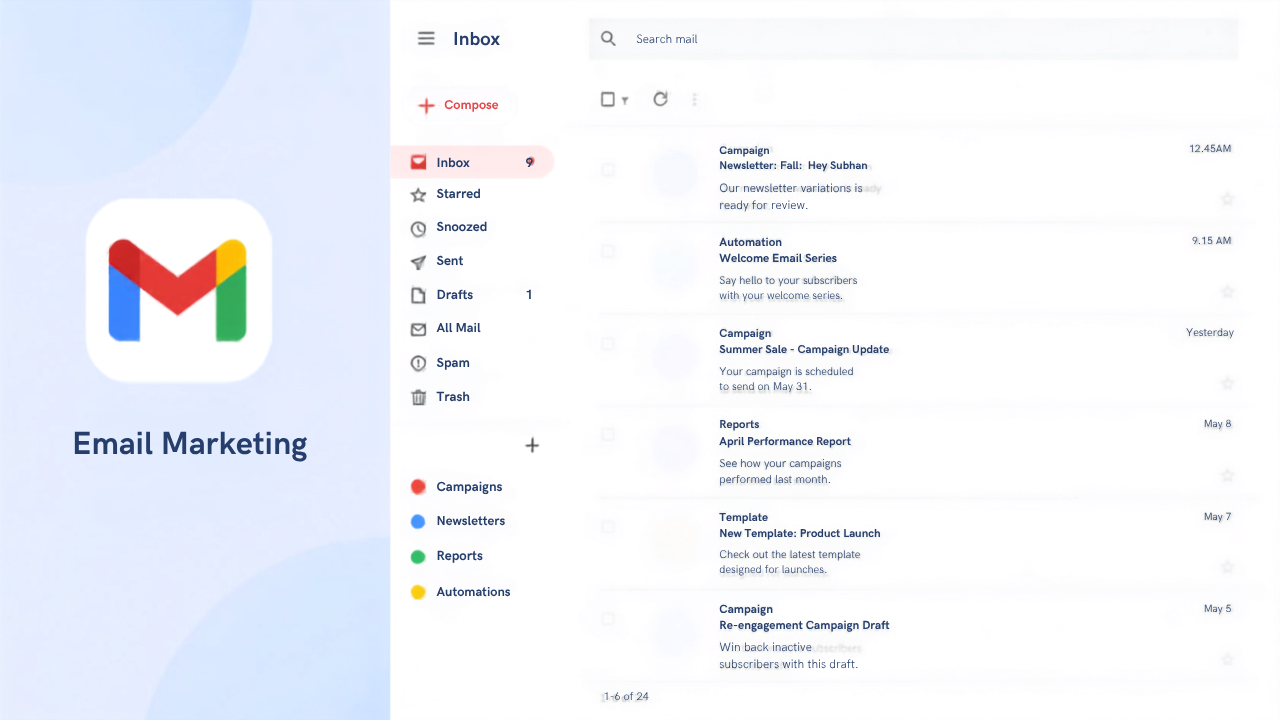Click the Drafts document icon
The image size is (1280, 720).
418,295
